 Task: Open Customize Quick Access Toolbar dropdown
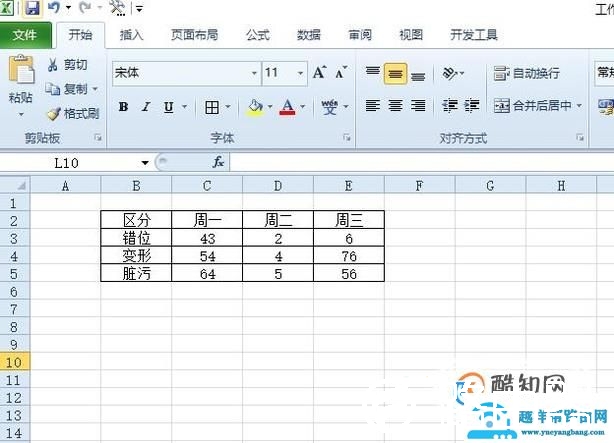pos(139,8)
